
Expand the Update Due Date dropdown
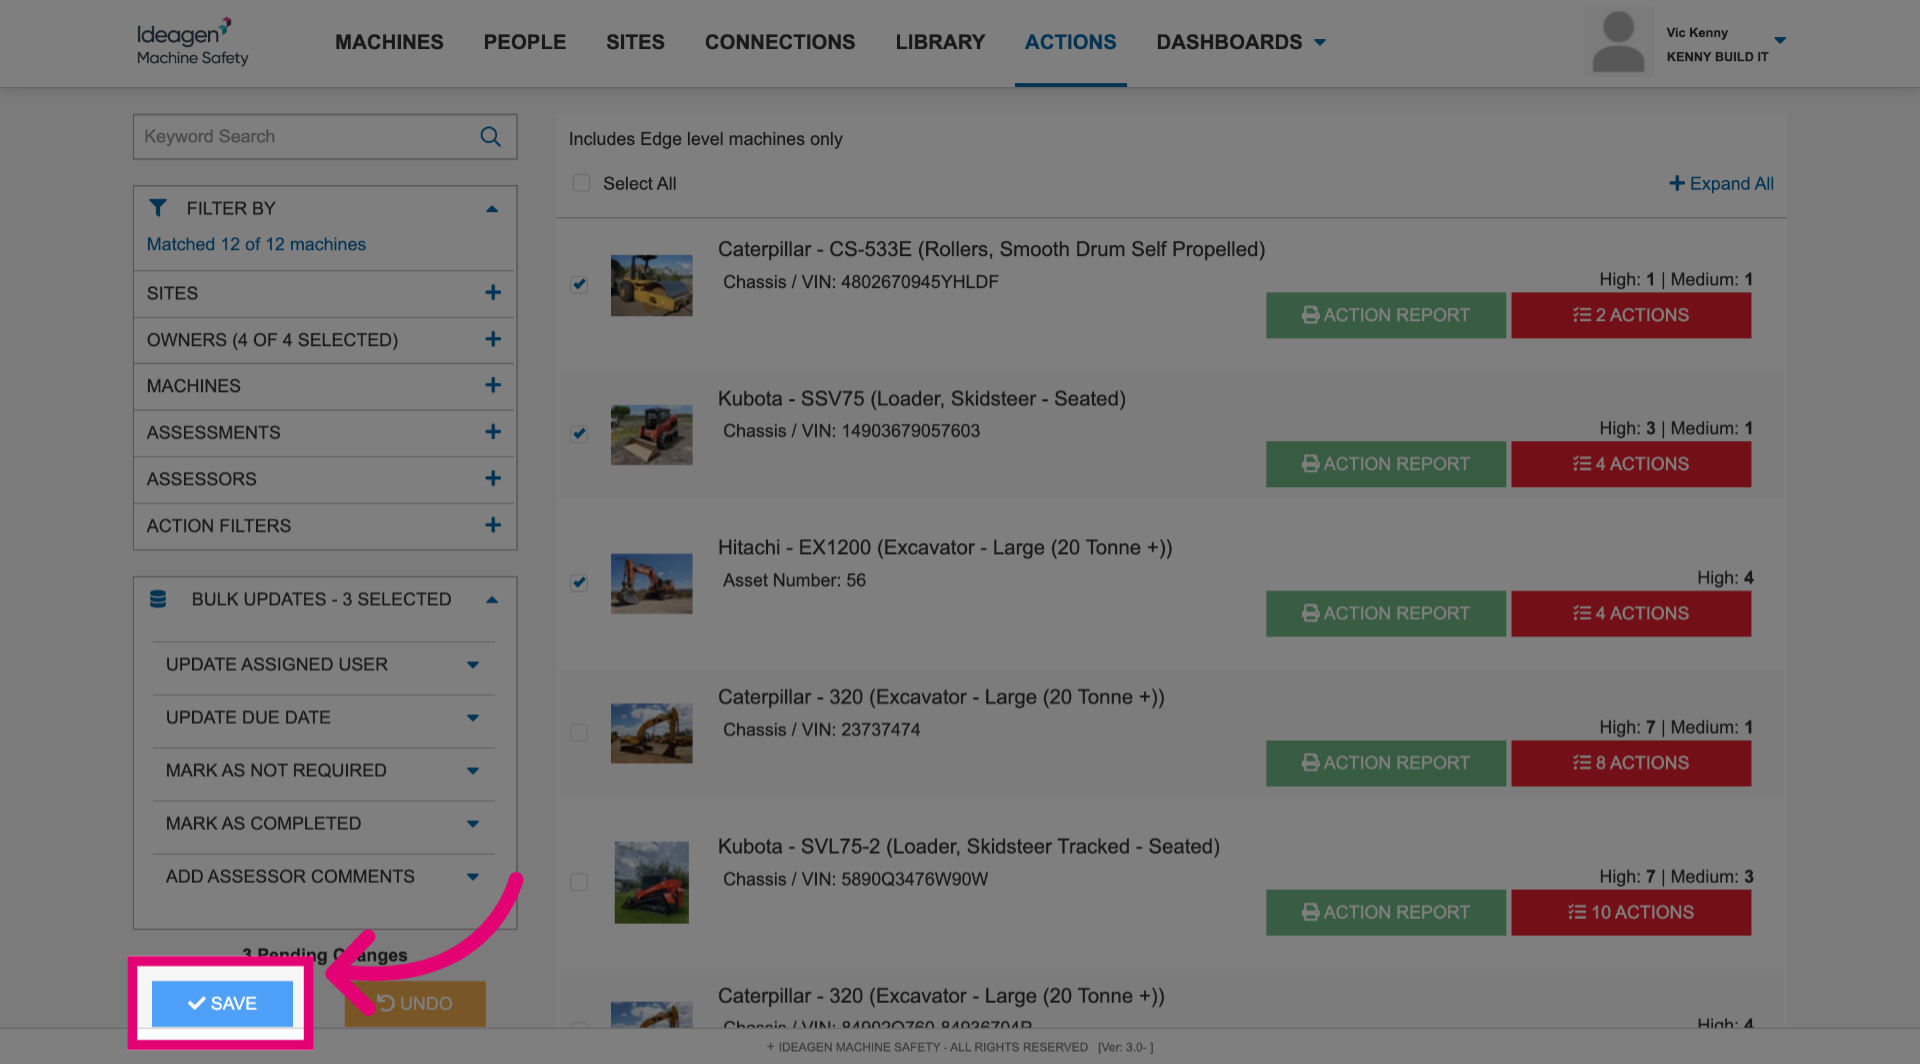pyautogui.click(x=473, y=718)
